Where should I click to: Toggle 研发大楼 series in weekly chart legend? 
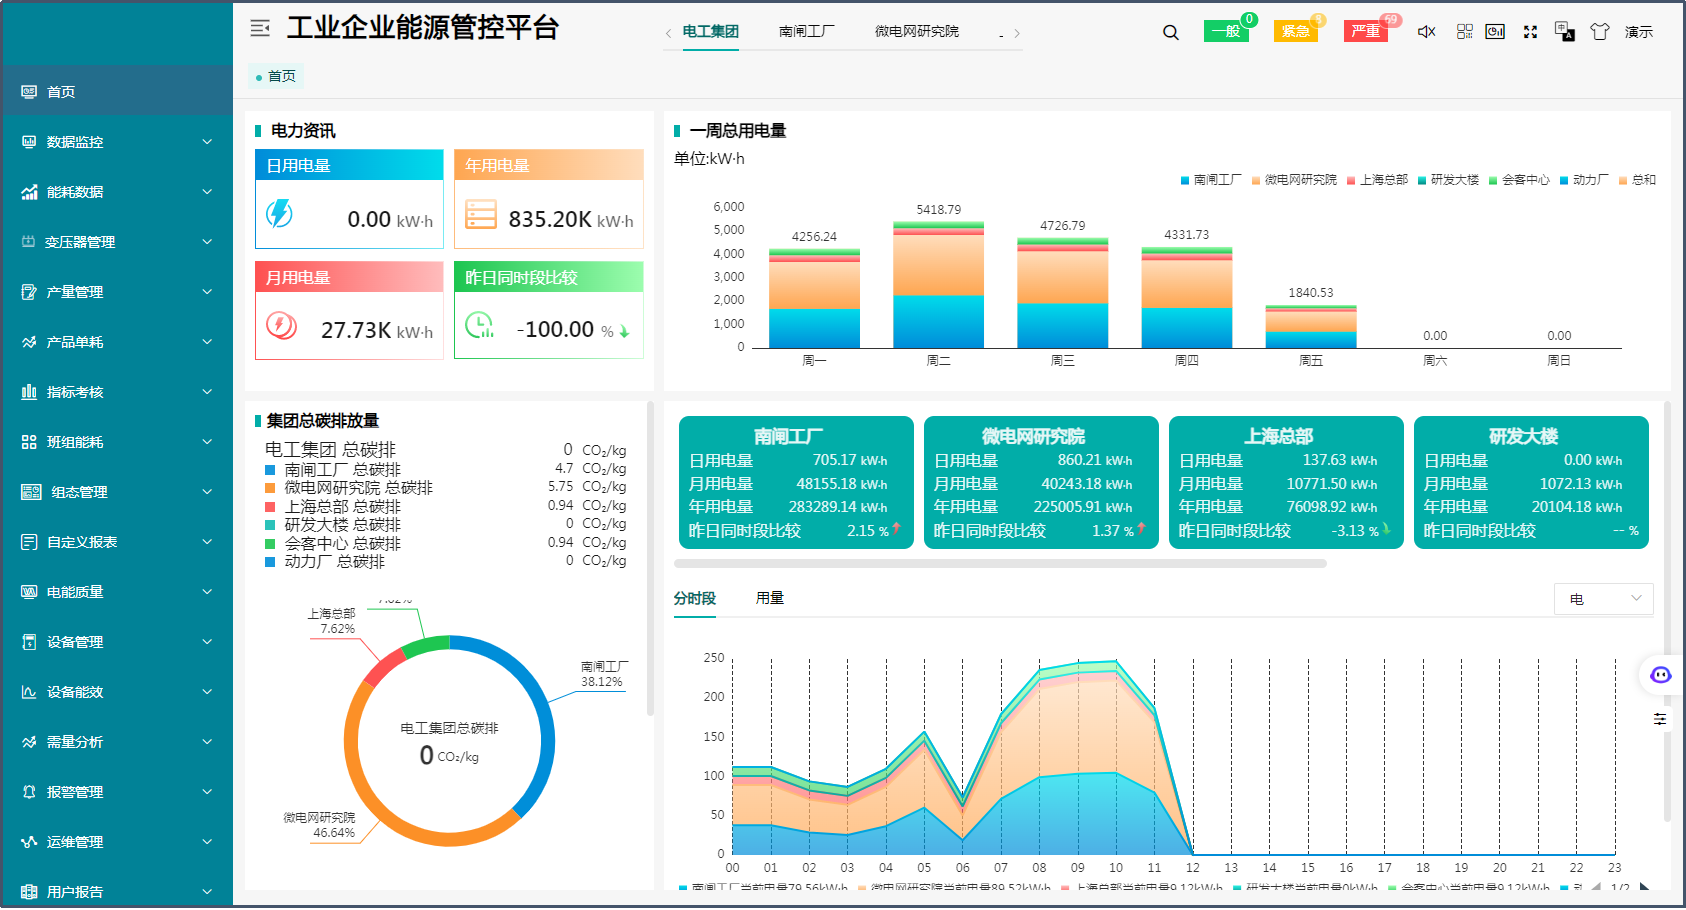pos(1448,180)
